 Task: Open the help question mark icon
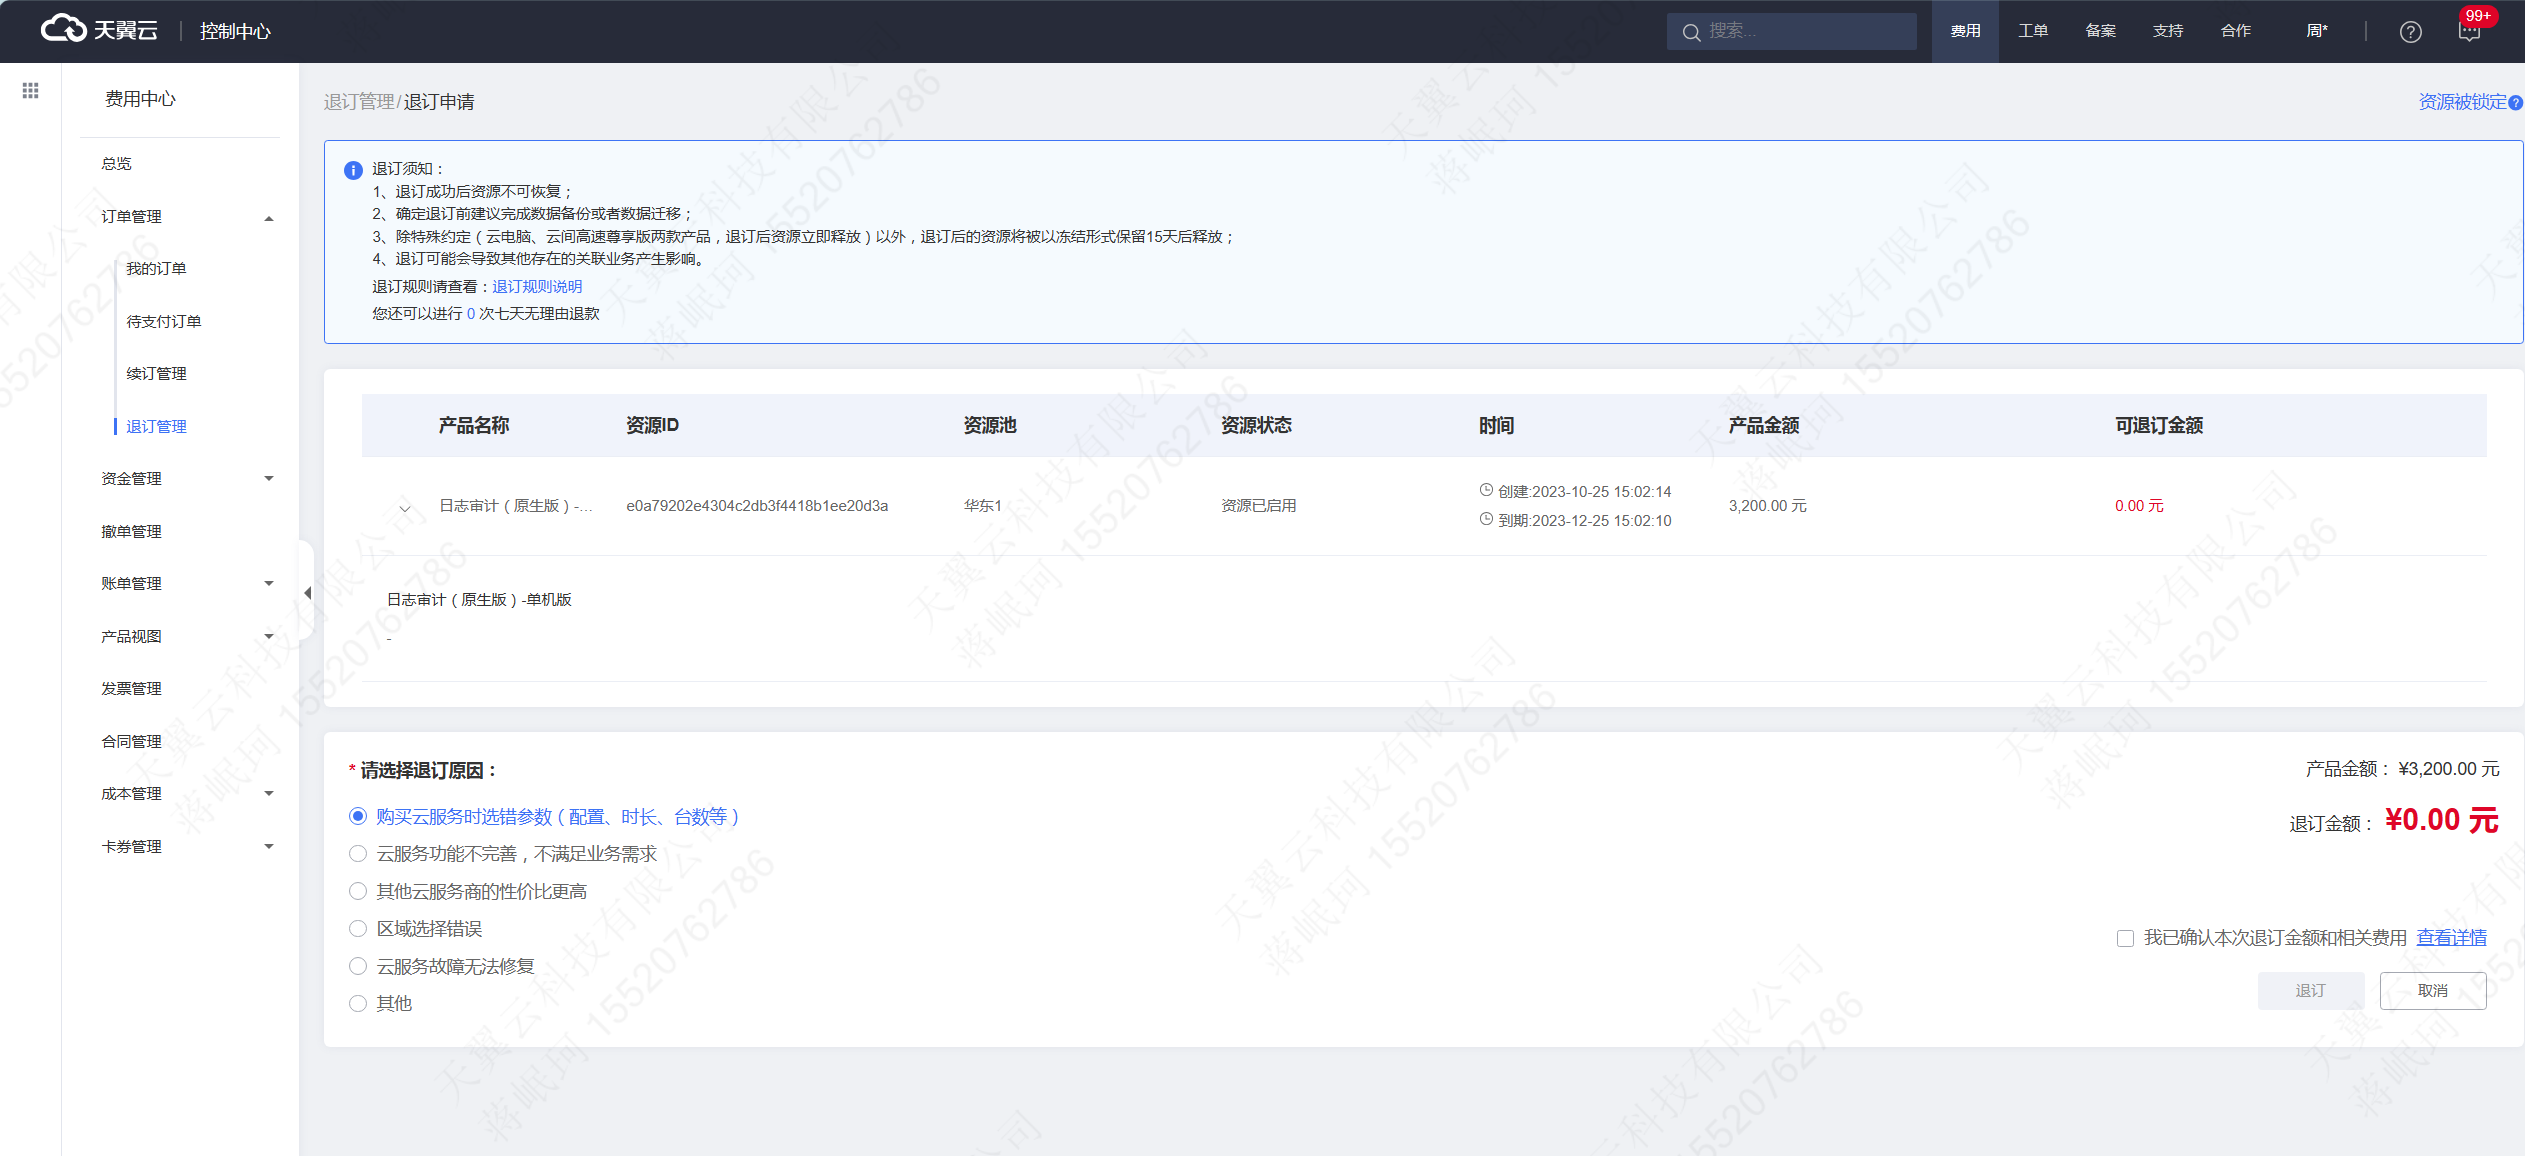[2410, 32]
